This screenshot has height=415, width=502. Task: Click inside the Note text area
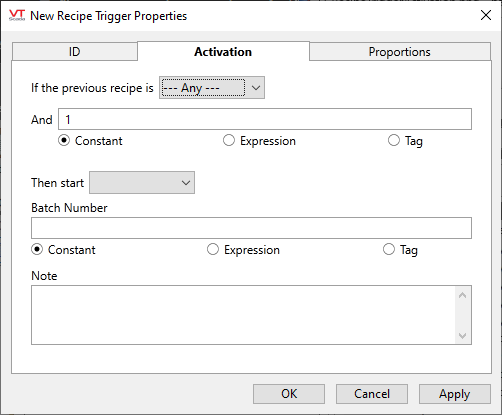(243, 315)
